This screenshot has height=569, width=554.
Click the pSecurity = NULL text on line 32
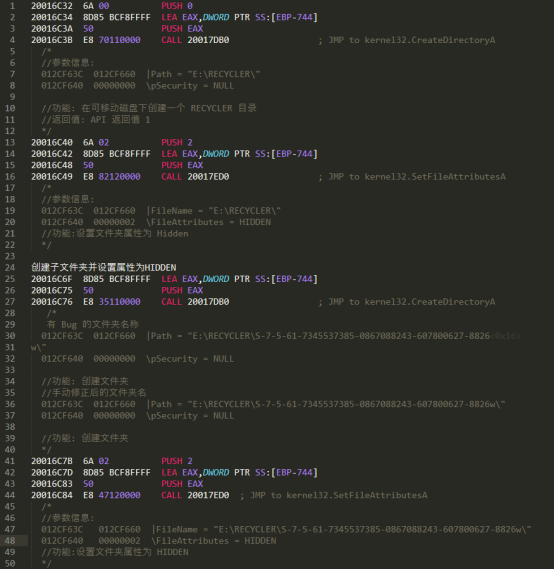[190, 359]
